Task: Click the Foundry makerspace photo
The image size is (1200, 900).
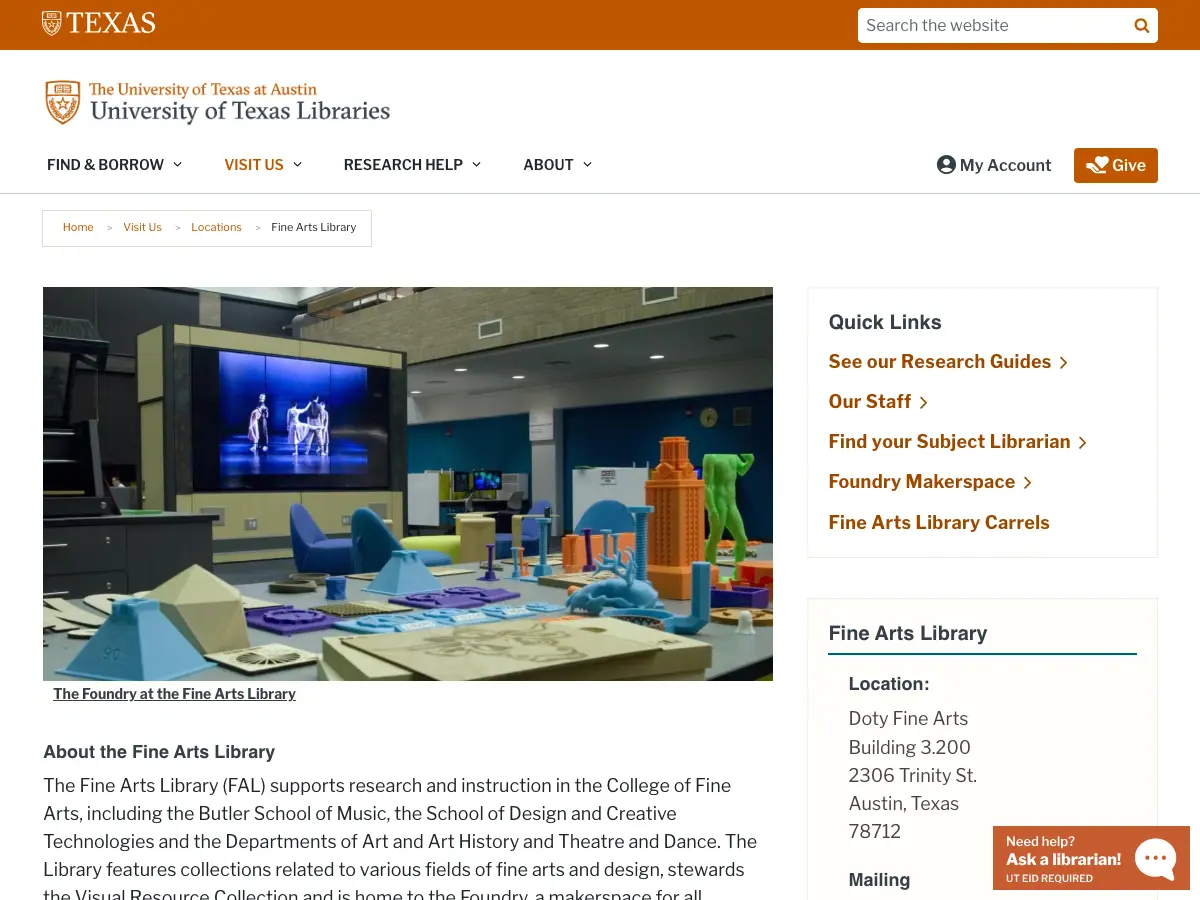Action: tap(408, 484)
